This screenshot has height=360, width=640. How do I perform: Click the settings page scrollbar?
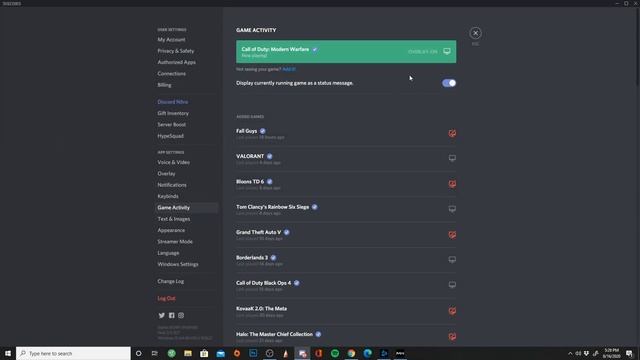pos(637,46)
